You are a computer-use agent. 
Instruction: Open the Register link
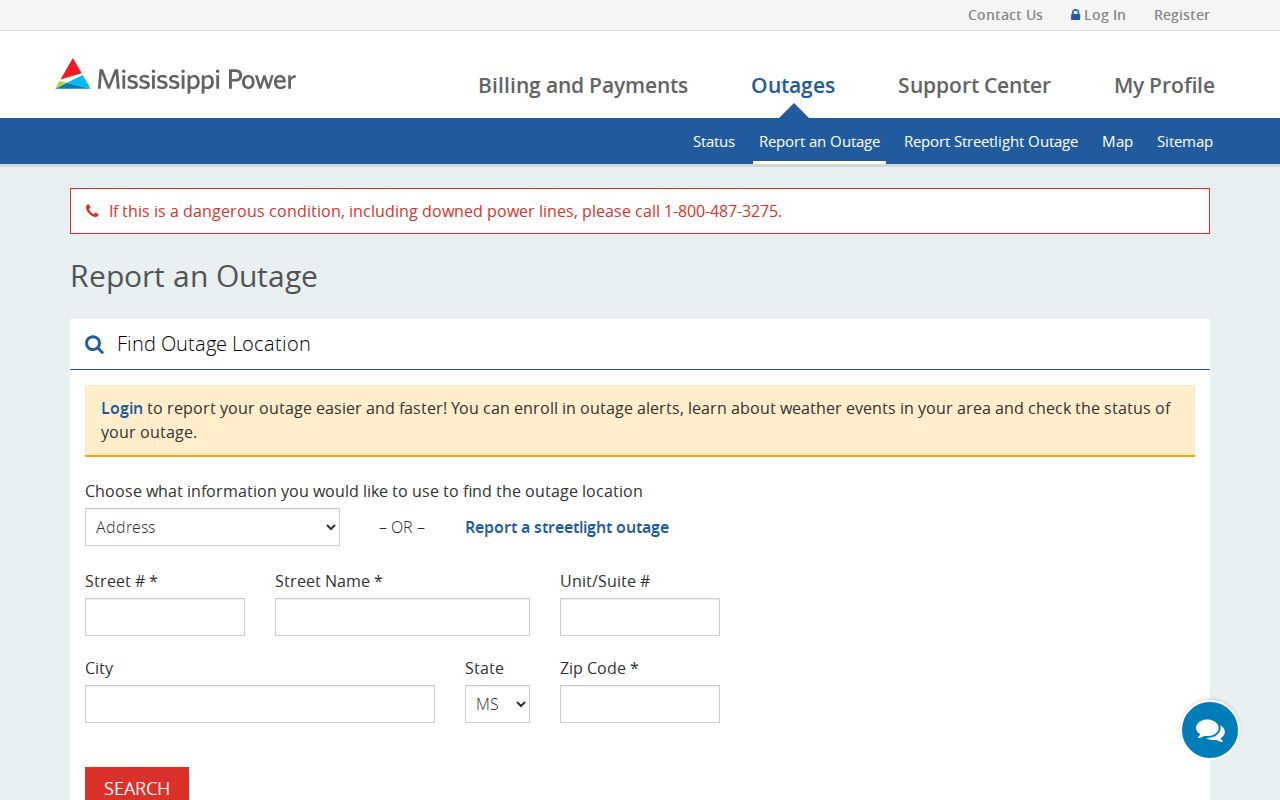coord(1182,15)
